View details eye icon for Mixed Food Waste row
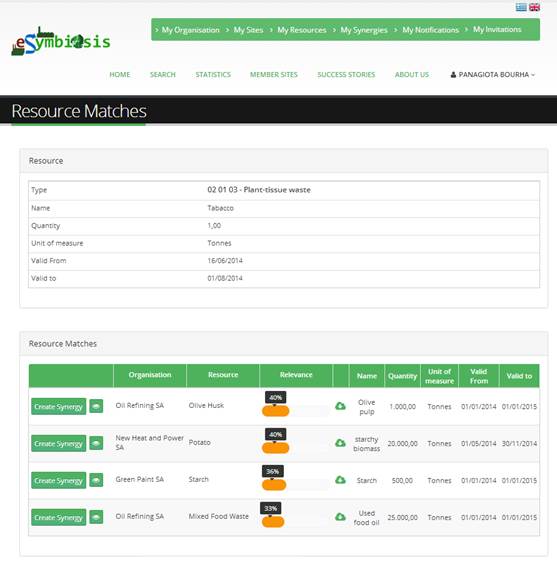This screenshot has width=557, height=567. pyautogui.click(x=96, y=517)
